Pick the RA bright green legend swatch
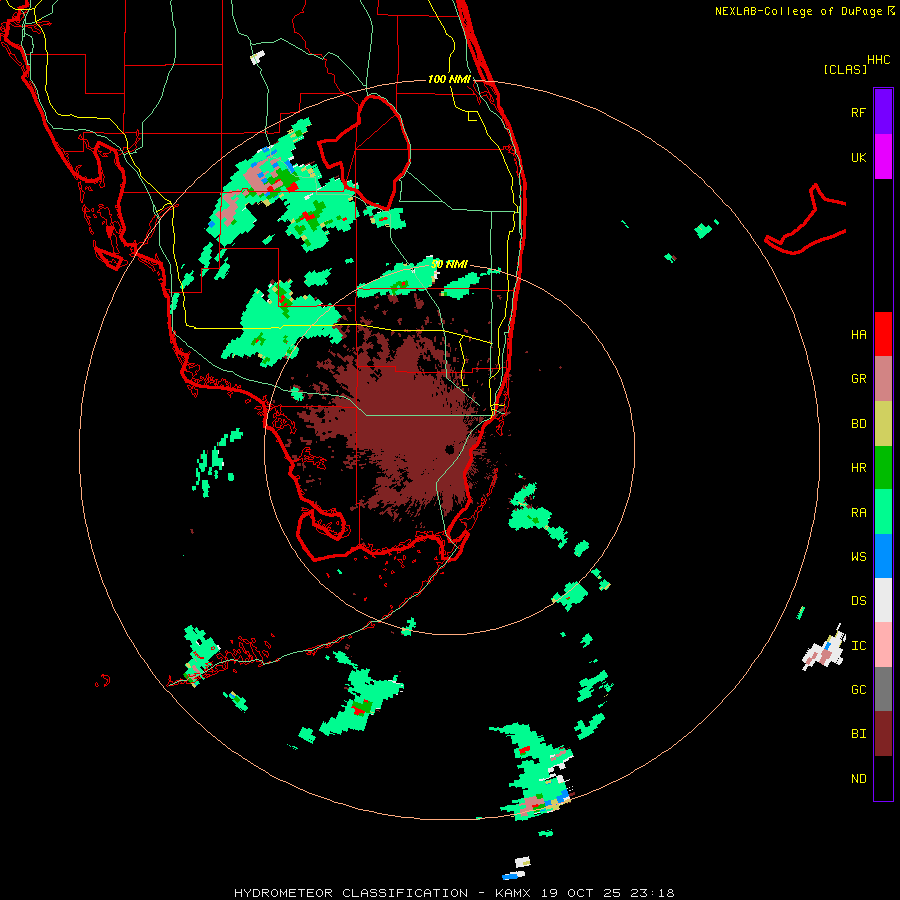 tap(883, 512)
